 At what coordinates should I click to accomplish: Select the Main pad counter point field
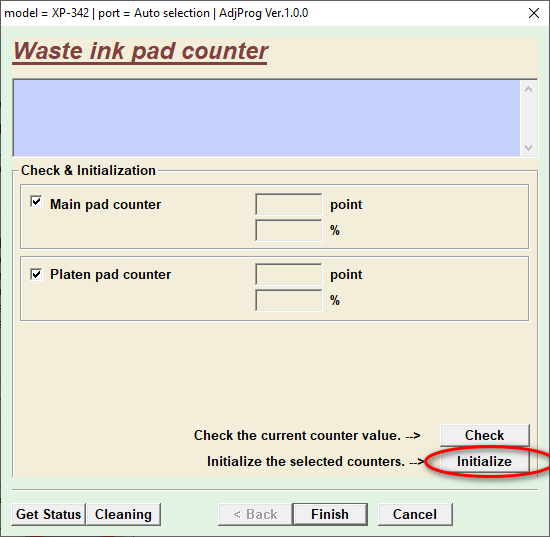[x=288, y=204]
